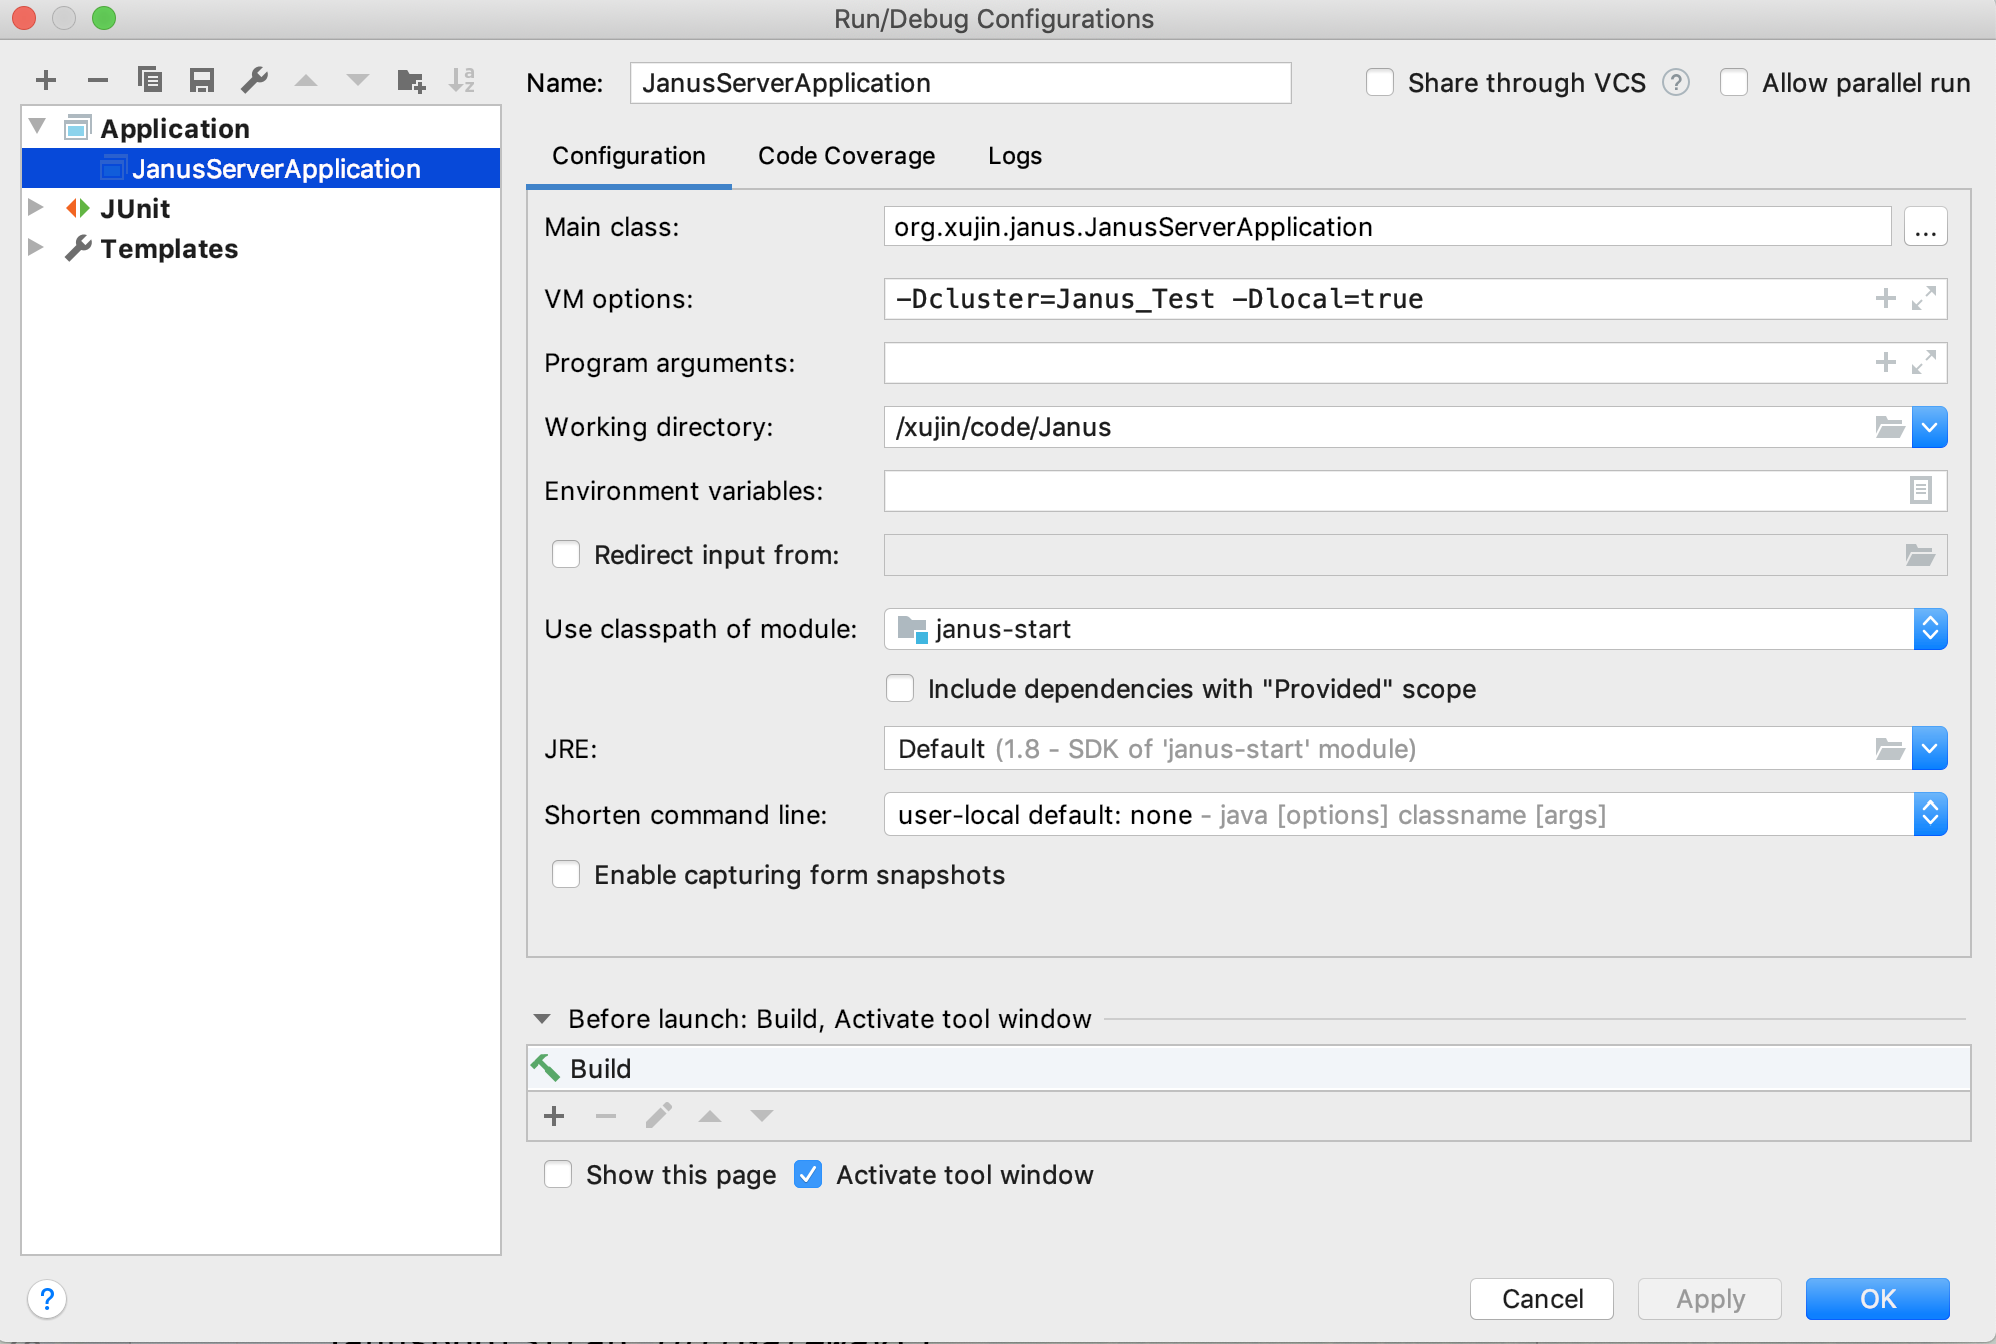This screenshot has width=1996, height=1344.
Task: Open Use classpath of module dropdown
Action: pos(1930,629)
